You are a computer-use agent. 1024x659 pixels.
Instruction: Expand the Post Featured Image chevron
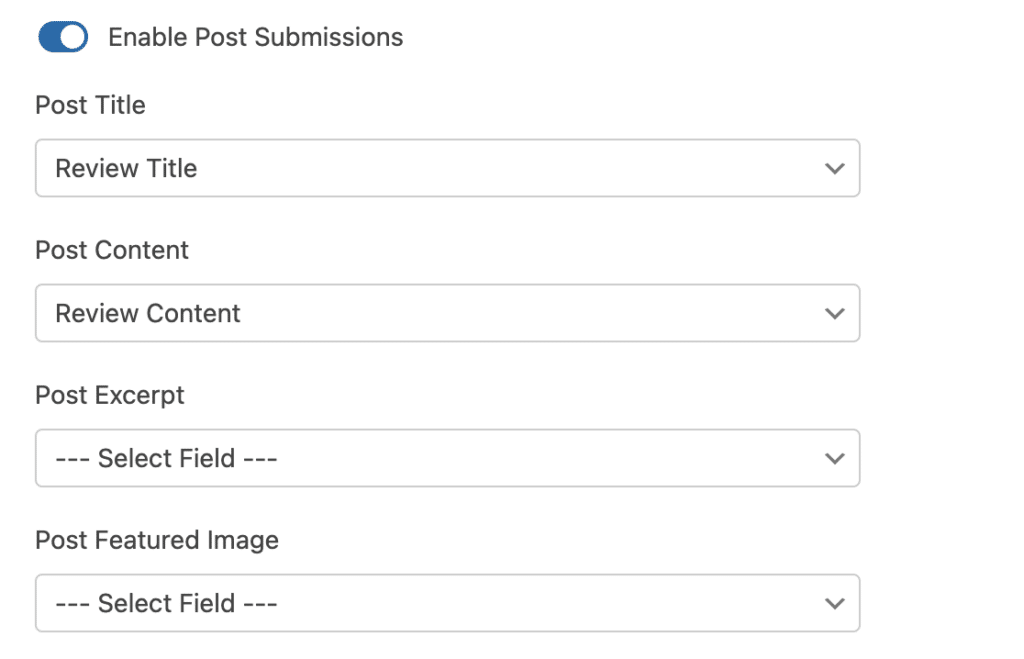(x=835, y=603)
